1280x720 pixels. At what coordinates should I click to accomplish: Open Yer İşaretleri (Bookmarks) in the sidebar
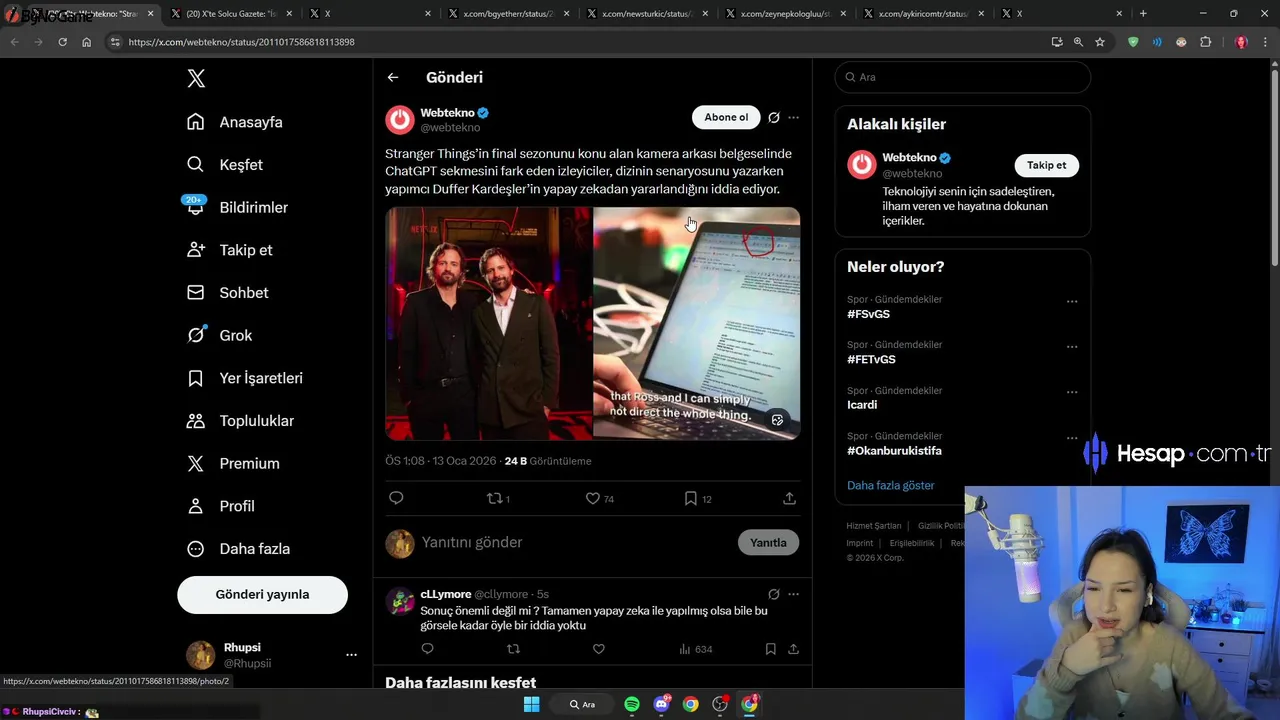(245, 378)
